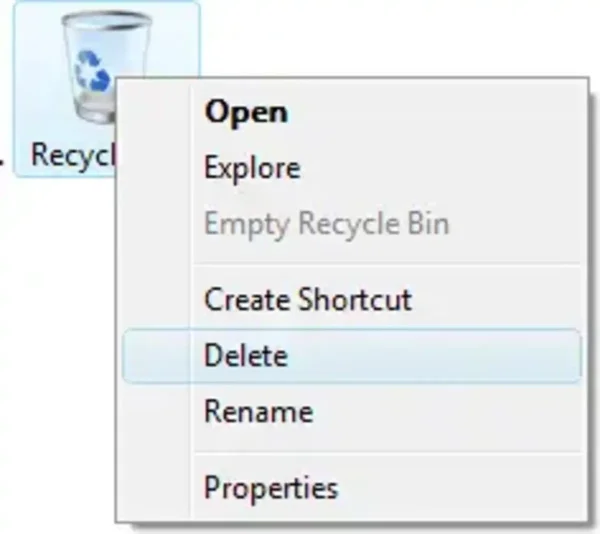Choose Open from the context menu
This screenshot has height=534, width=600.
pyautogui.click(x=246, y=111)
